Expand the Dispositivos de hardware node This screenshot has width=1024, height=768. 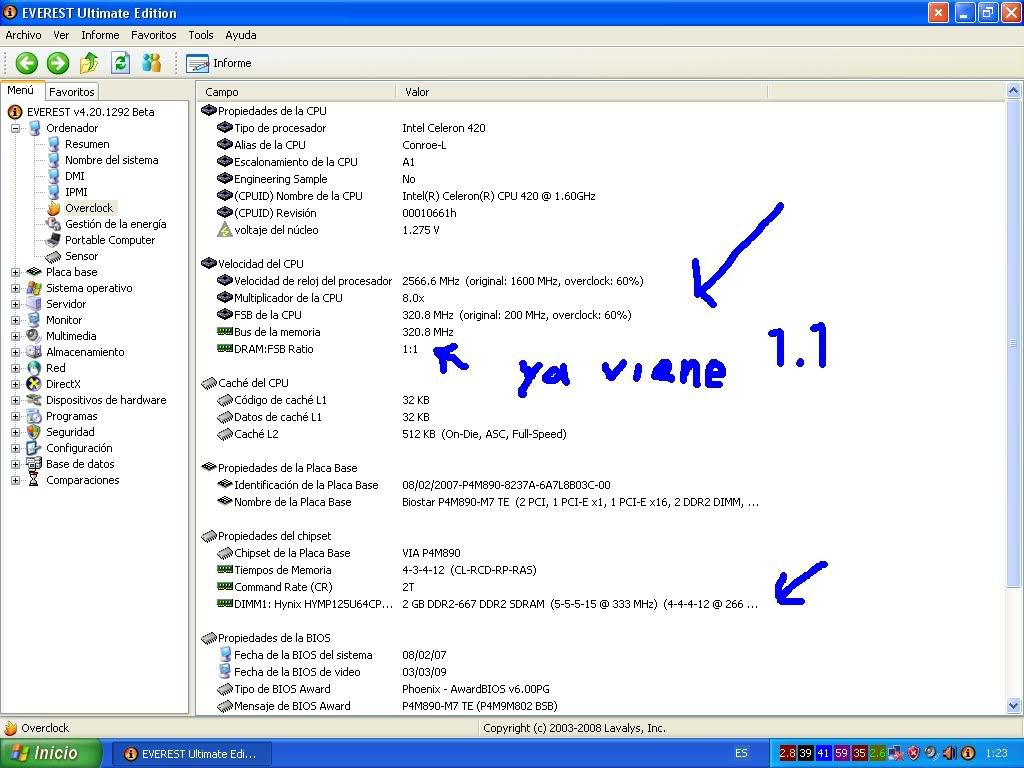point(15,400)
